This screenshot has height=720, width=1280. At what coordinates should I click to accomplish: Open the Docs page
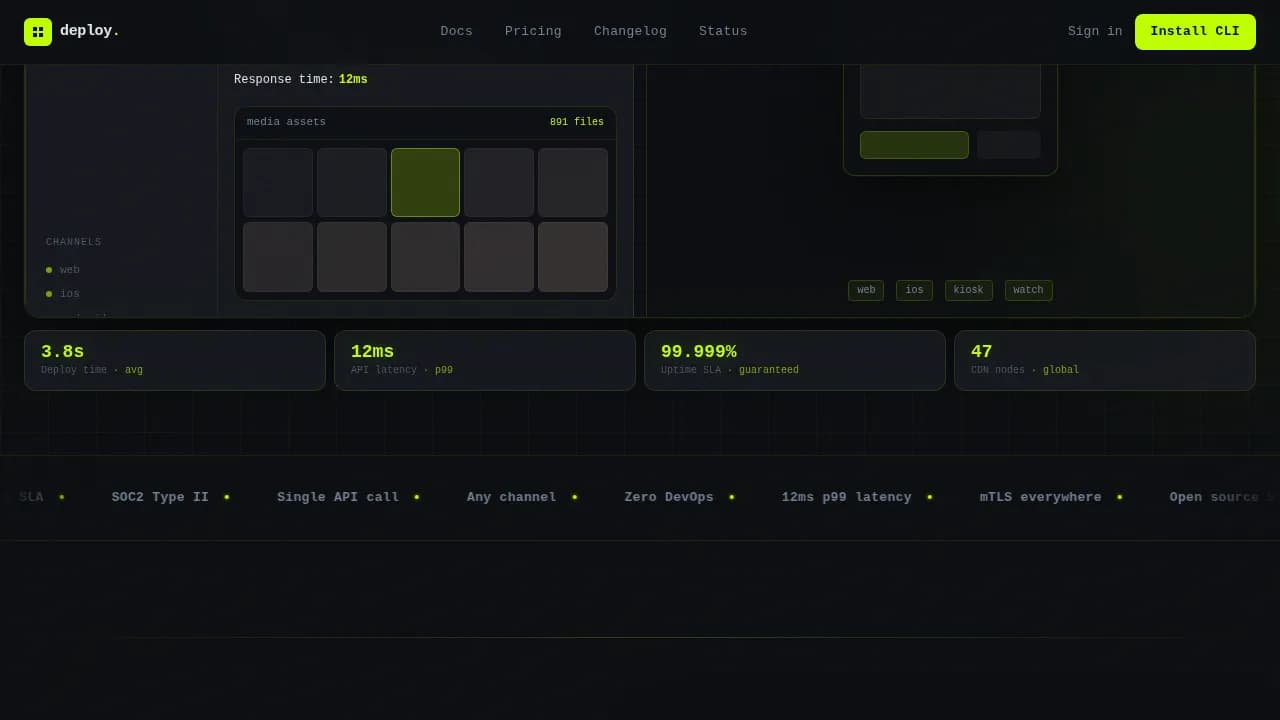point(456,31)
